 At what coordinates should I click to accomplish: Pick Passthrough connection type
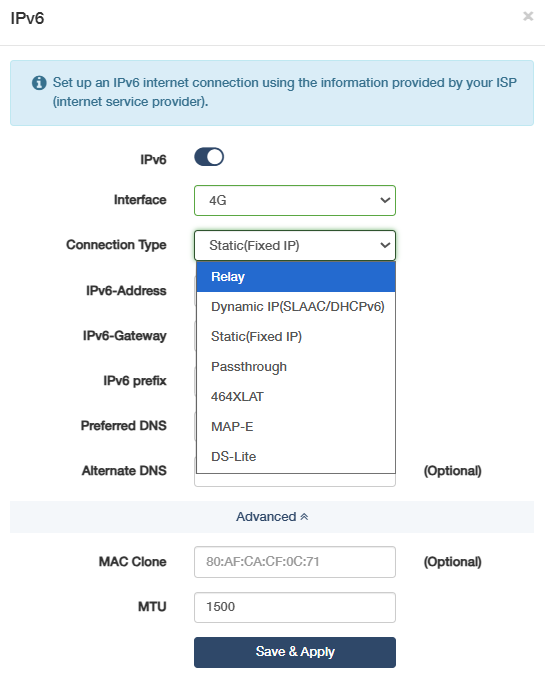click(296, 367)
